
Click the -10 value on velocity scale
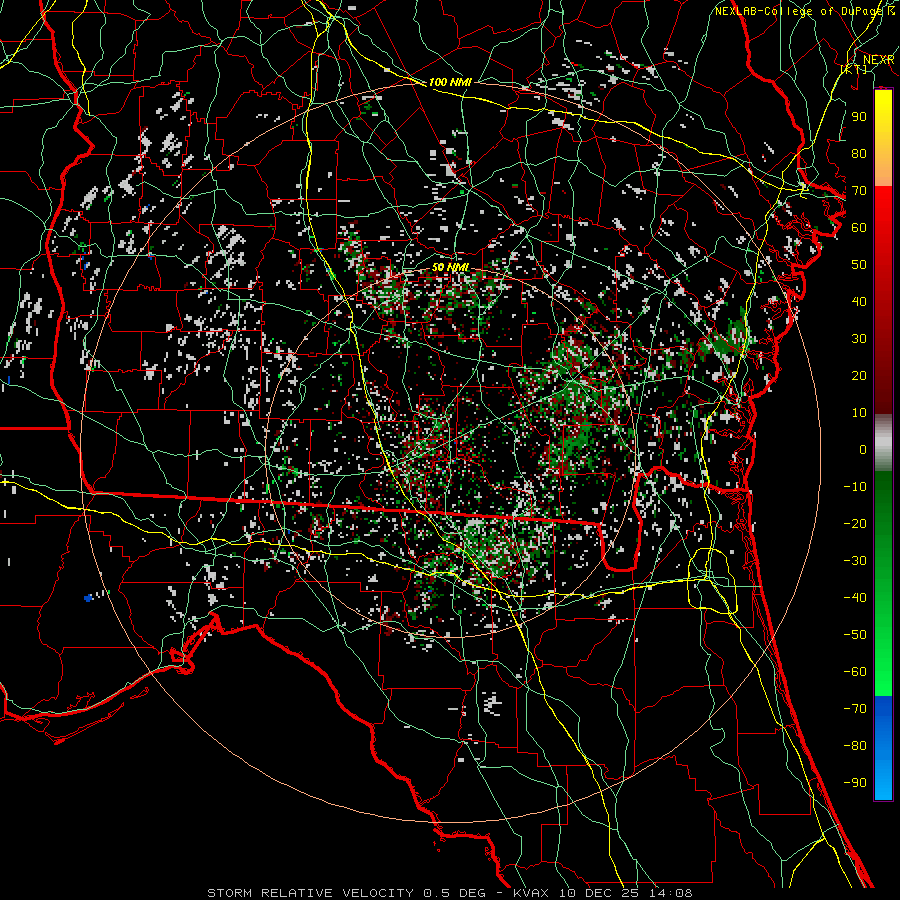tap(855, 487)
